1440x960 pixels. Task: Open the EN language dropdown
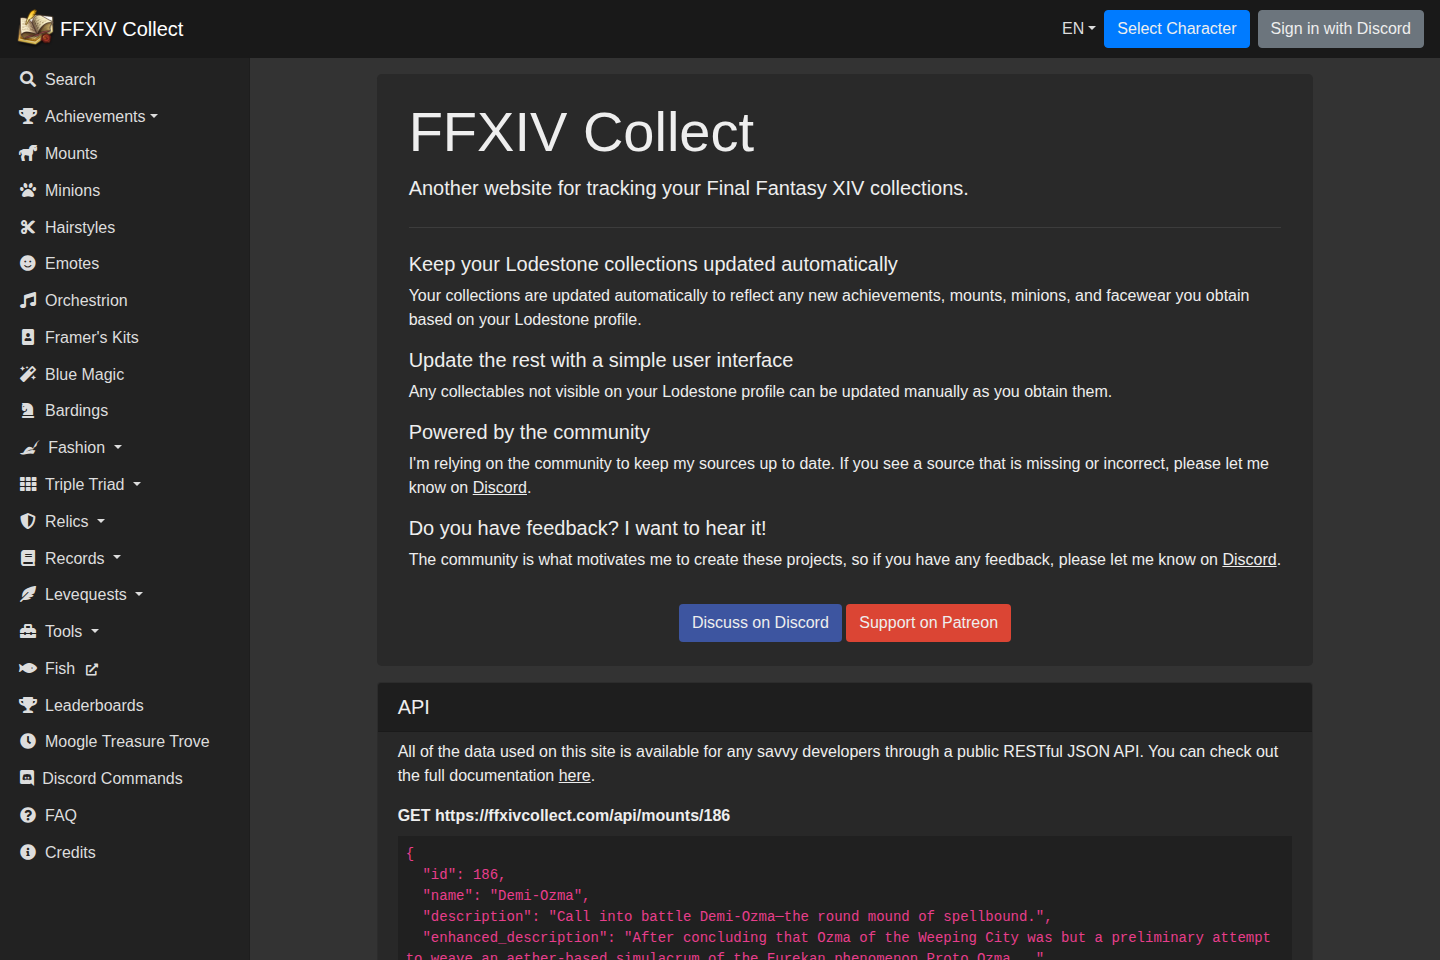tap(1077, 29)
